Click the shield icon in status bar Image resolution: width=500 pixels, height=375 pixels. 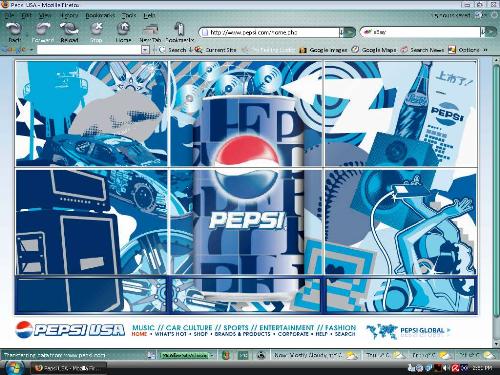tap(226, 355)
